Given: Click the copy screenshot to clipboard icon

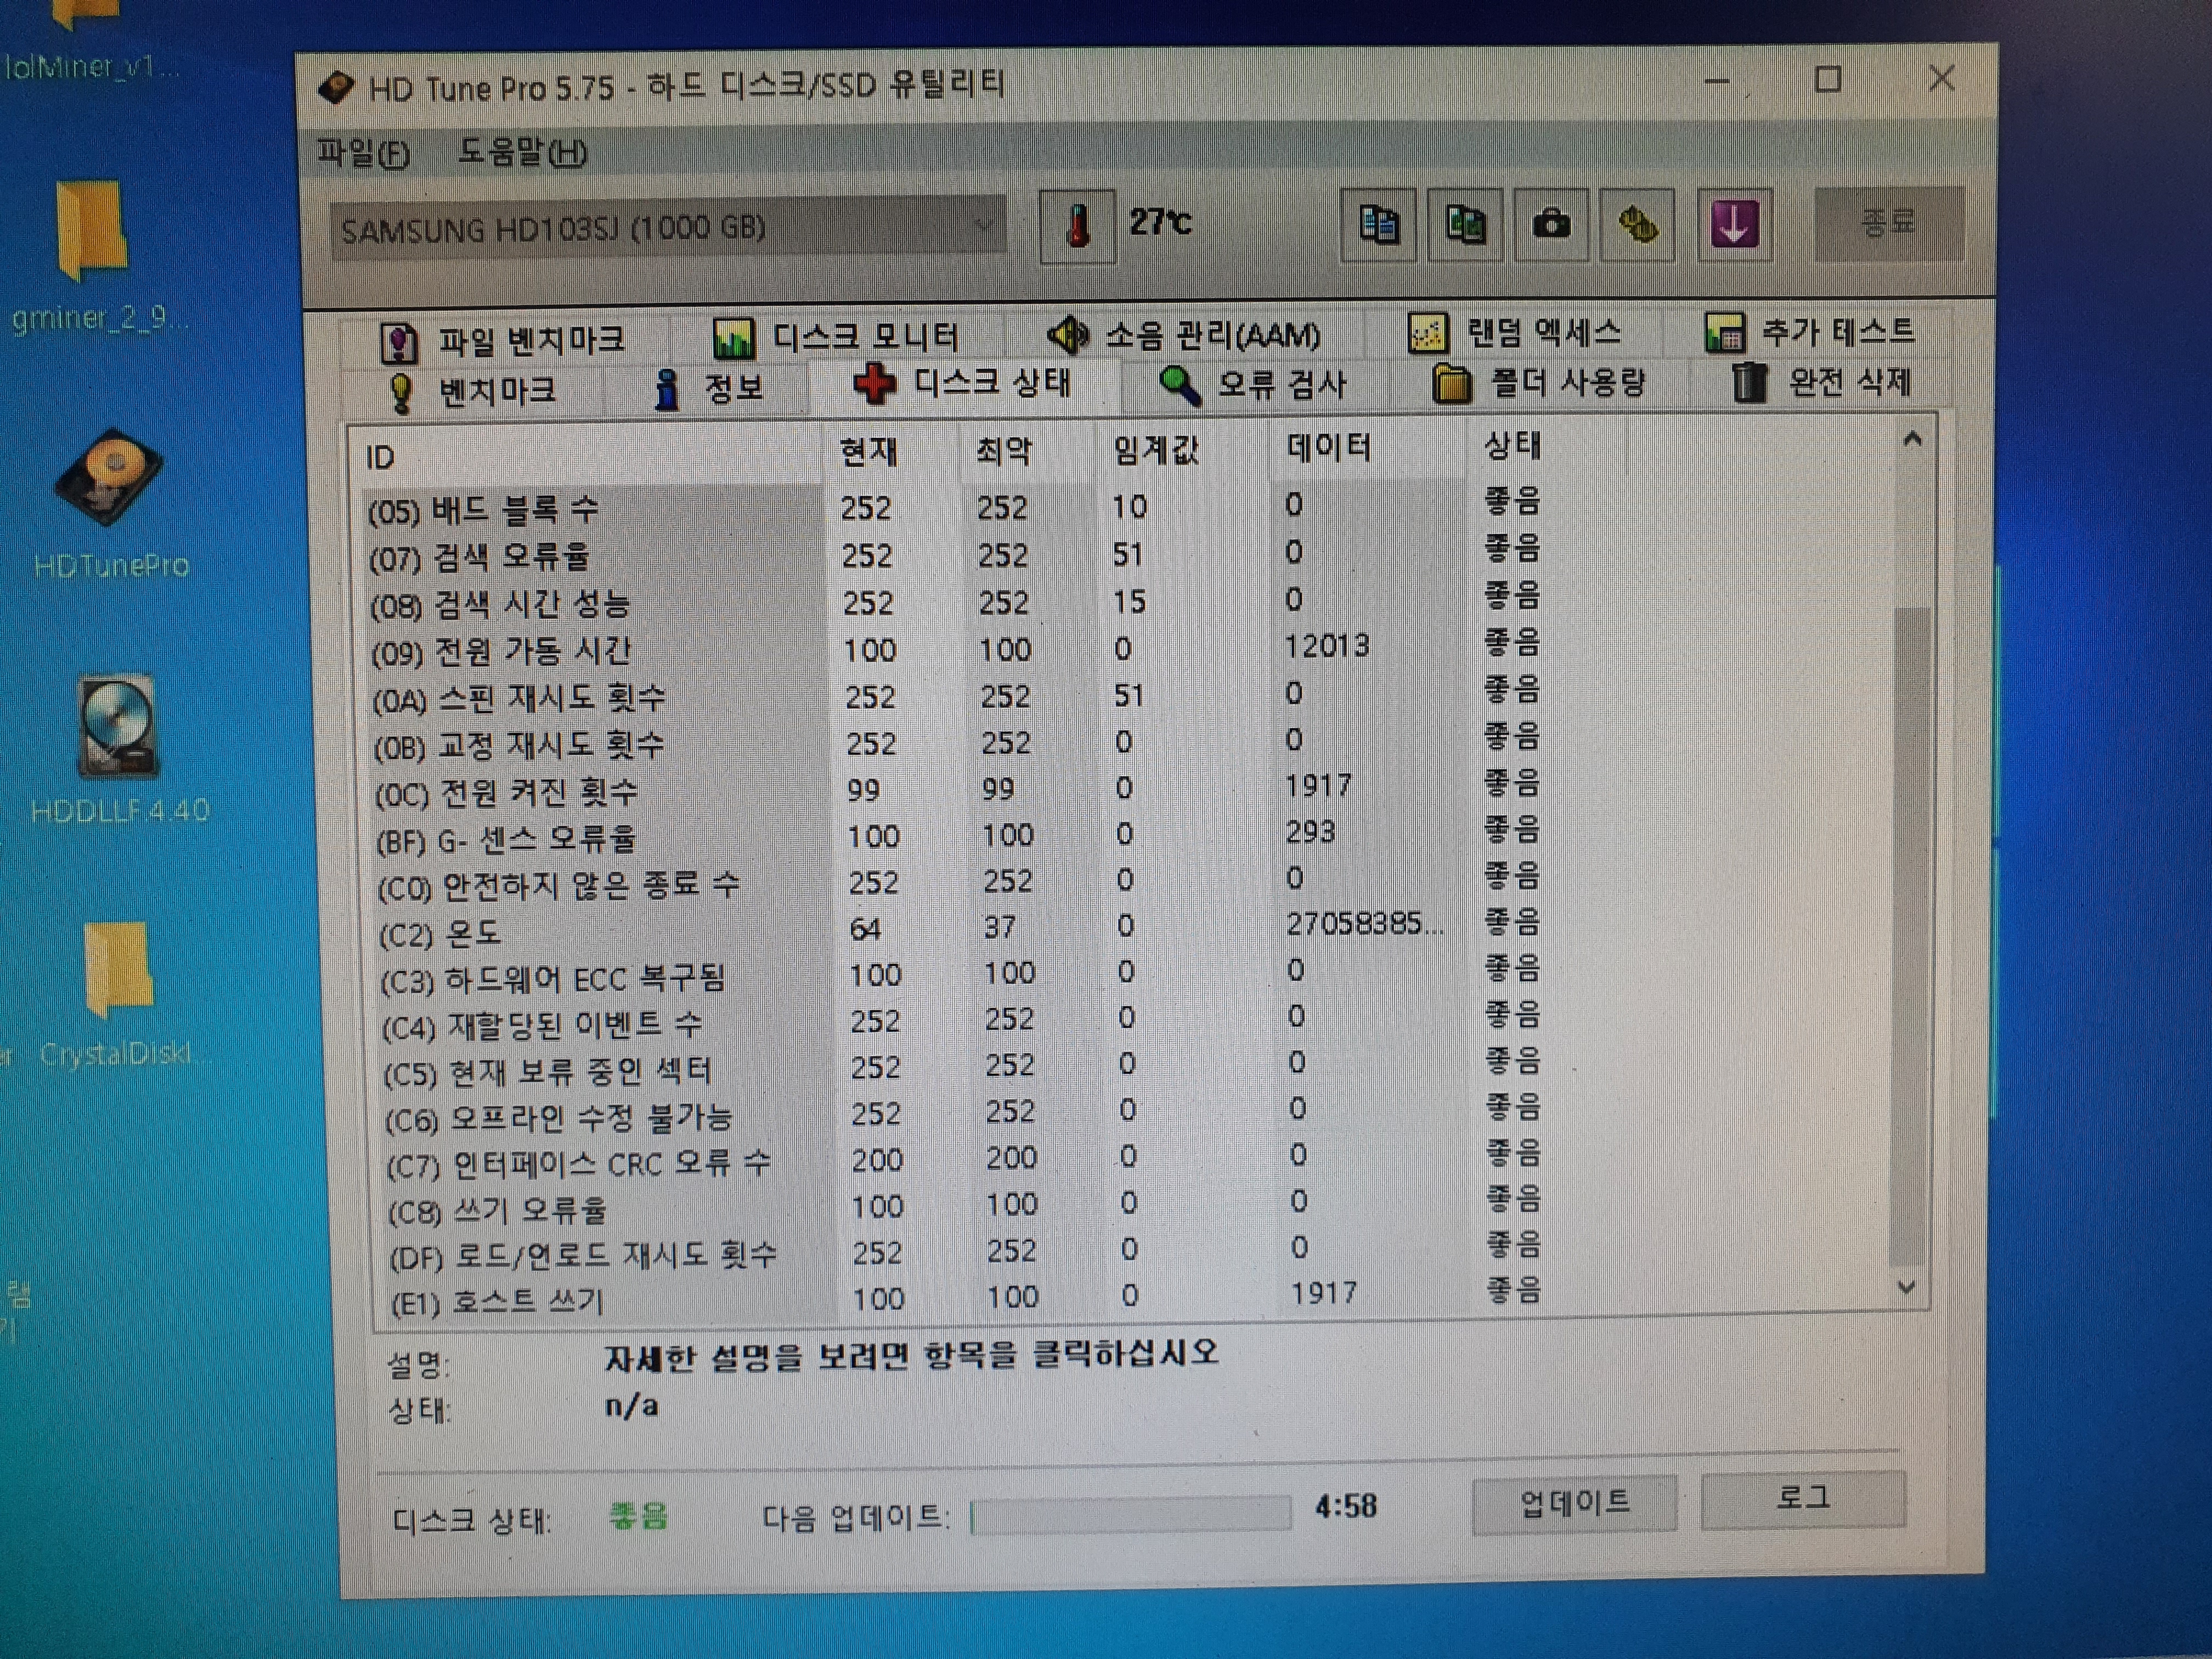Looking at the screenshot, I should pos(1465,225).
